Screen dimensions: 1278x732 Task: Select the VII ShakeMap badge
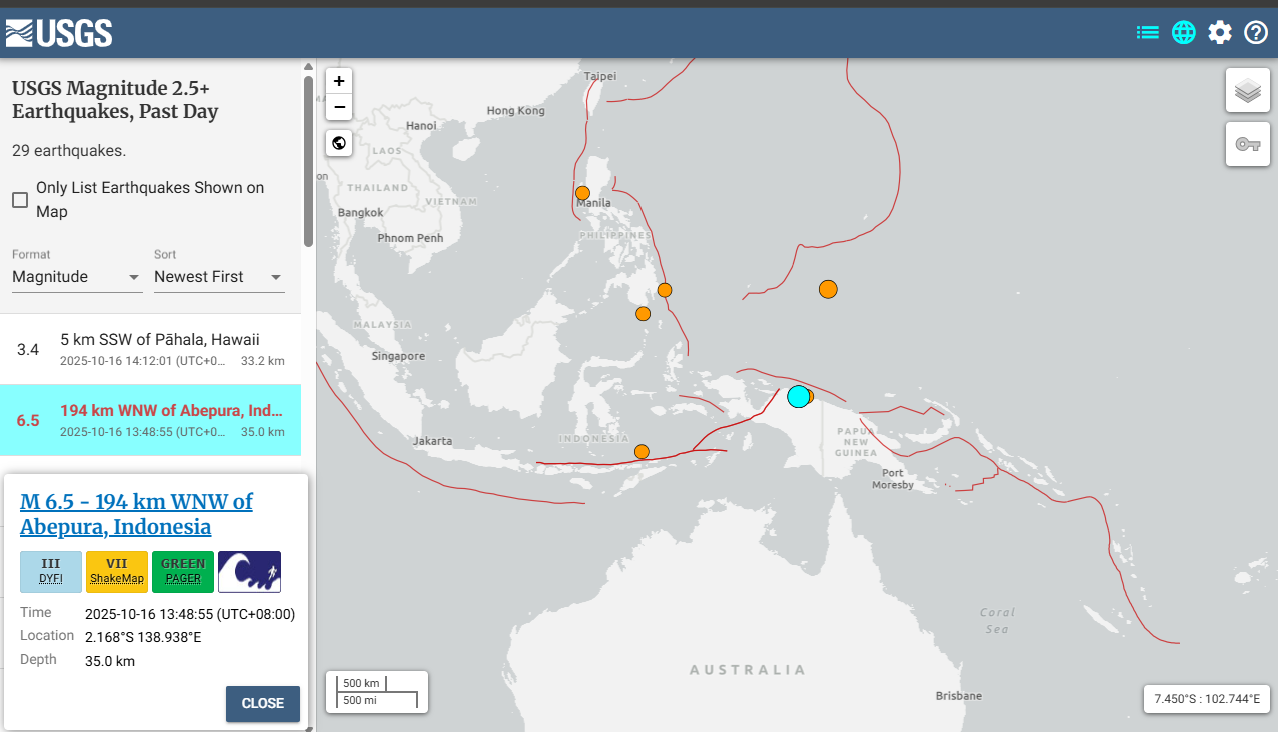(116, 571)
